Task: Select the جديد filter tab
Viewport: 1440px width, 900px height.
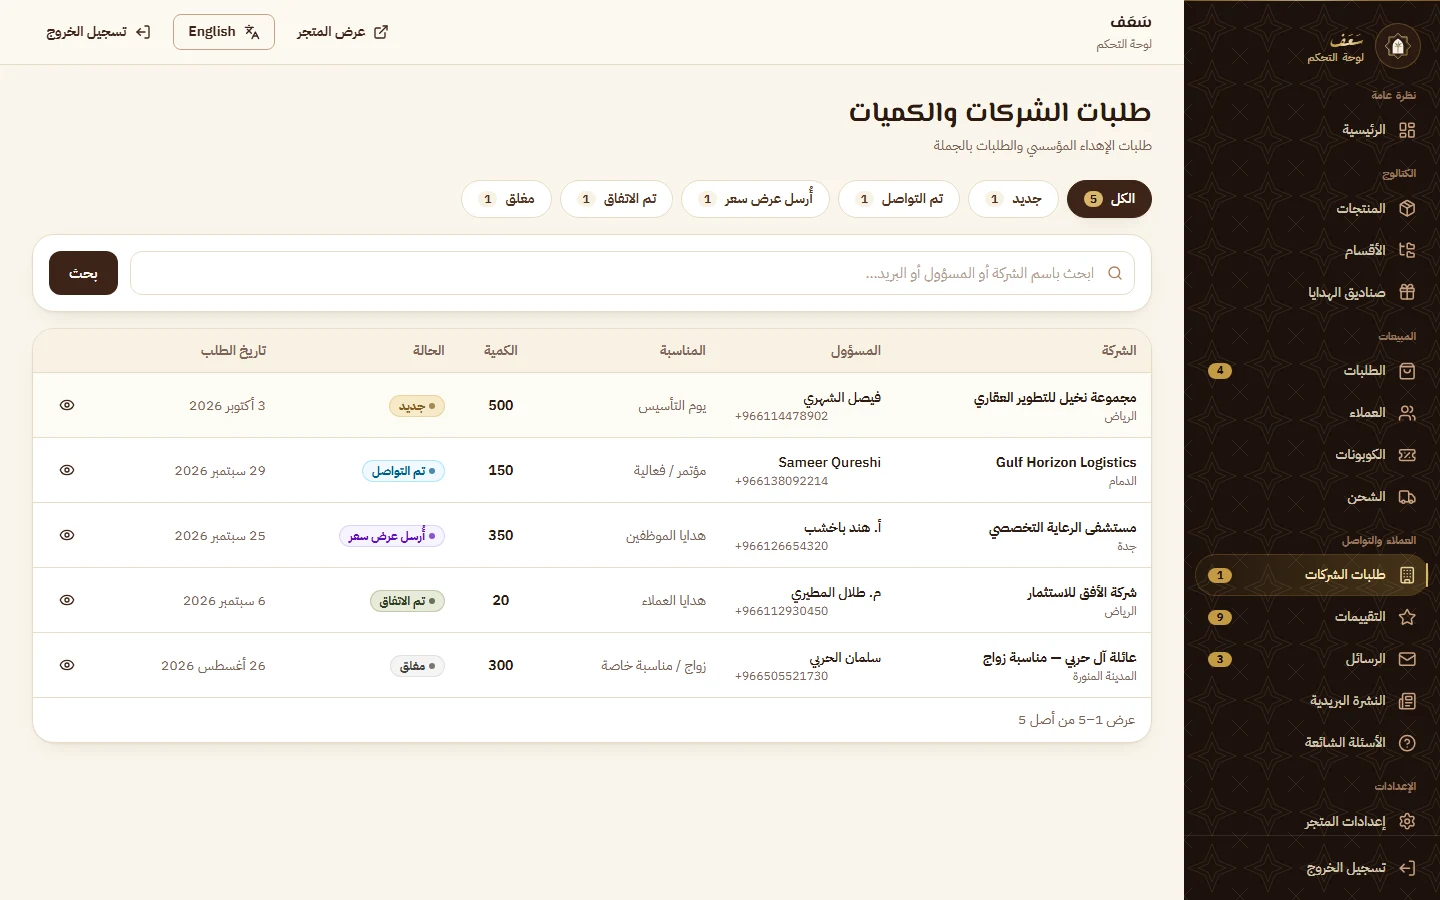Action: point(1013,199)
